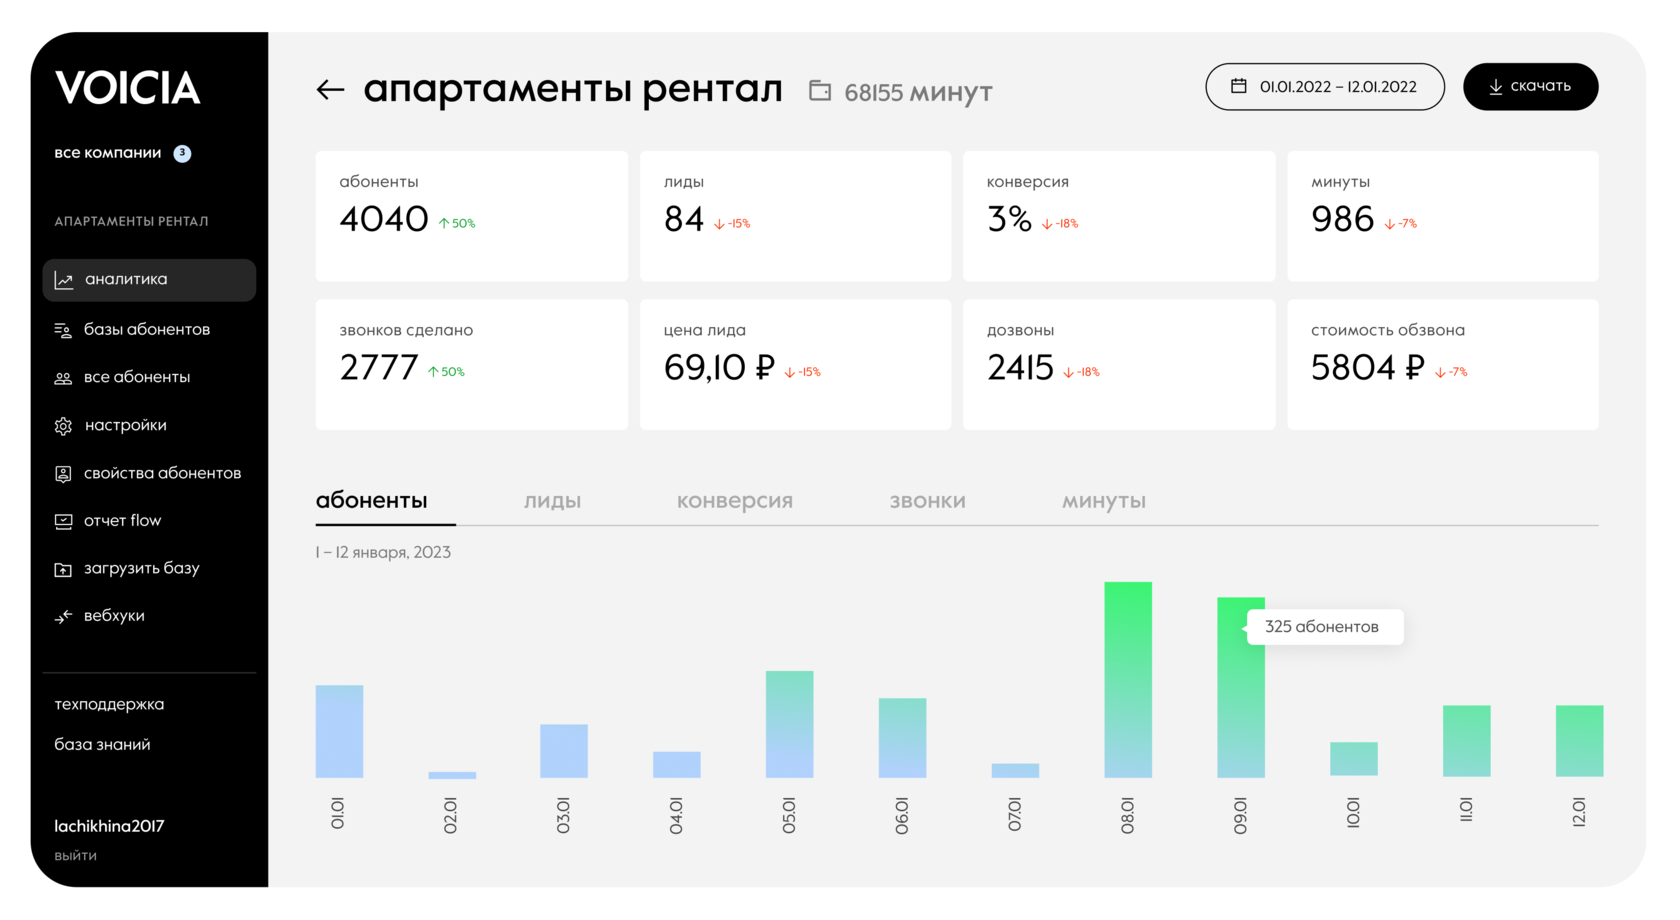Click the download arrow icon in скачать
Viewport: 1680px width, 920px height.
coord(1496,87)
